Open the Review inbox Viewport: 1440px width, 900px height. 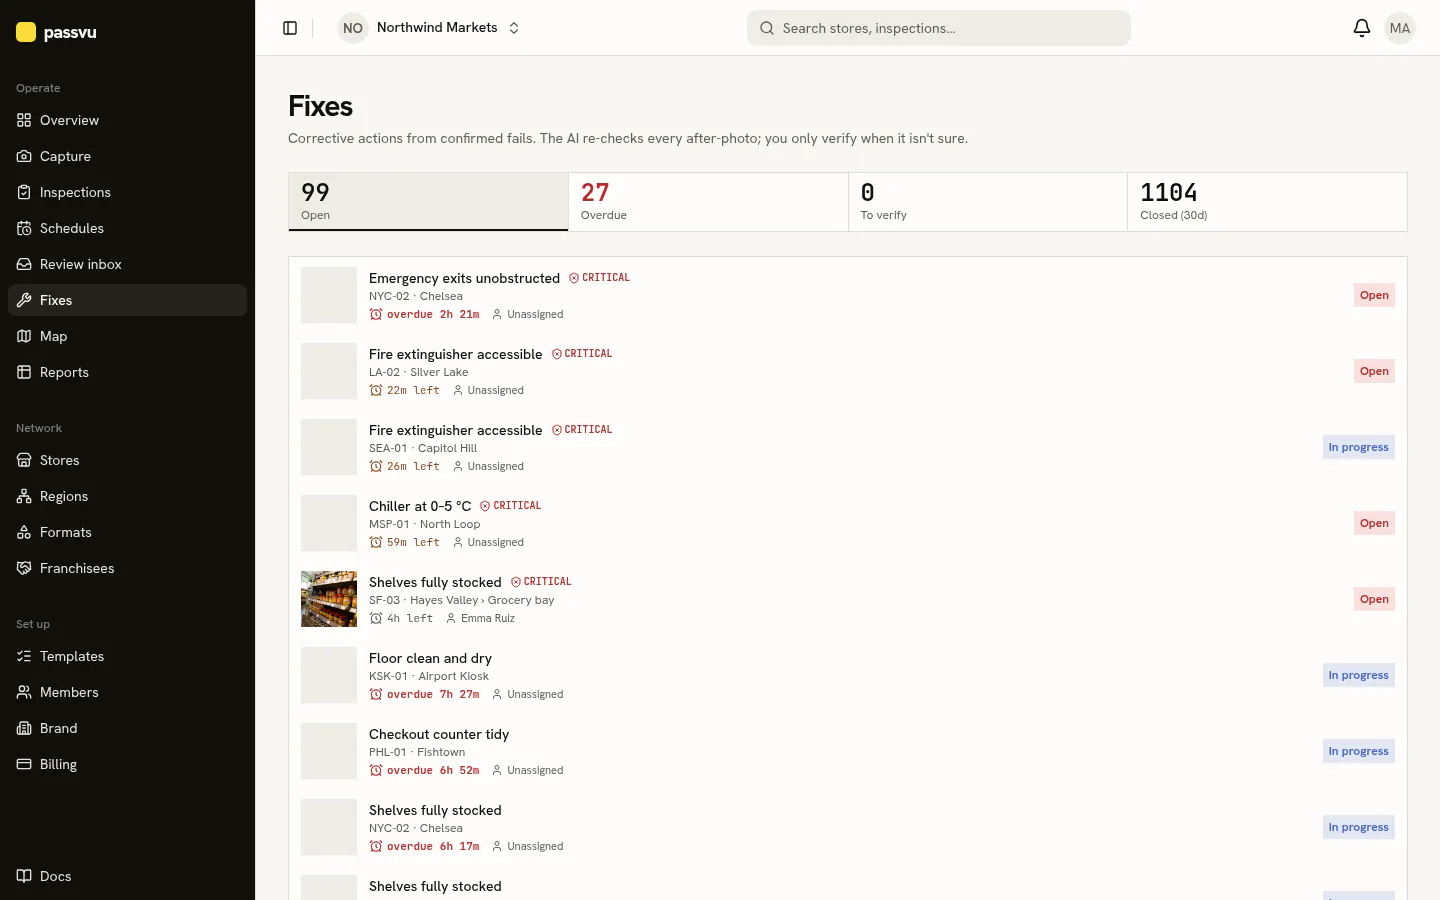coord(127,264)
